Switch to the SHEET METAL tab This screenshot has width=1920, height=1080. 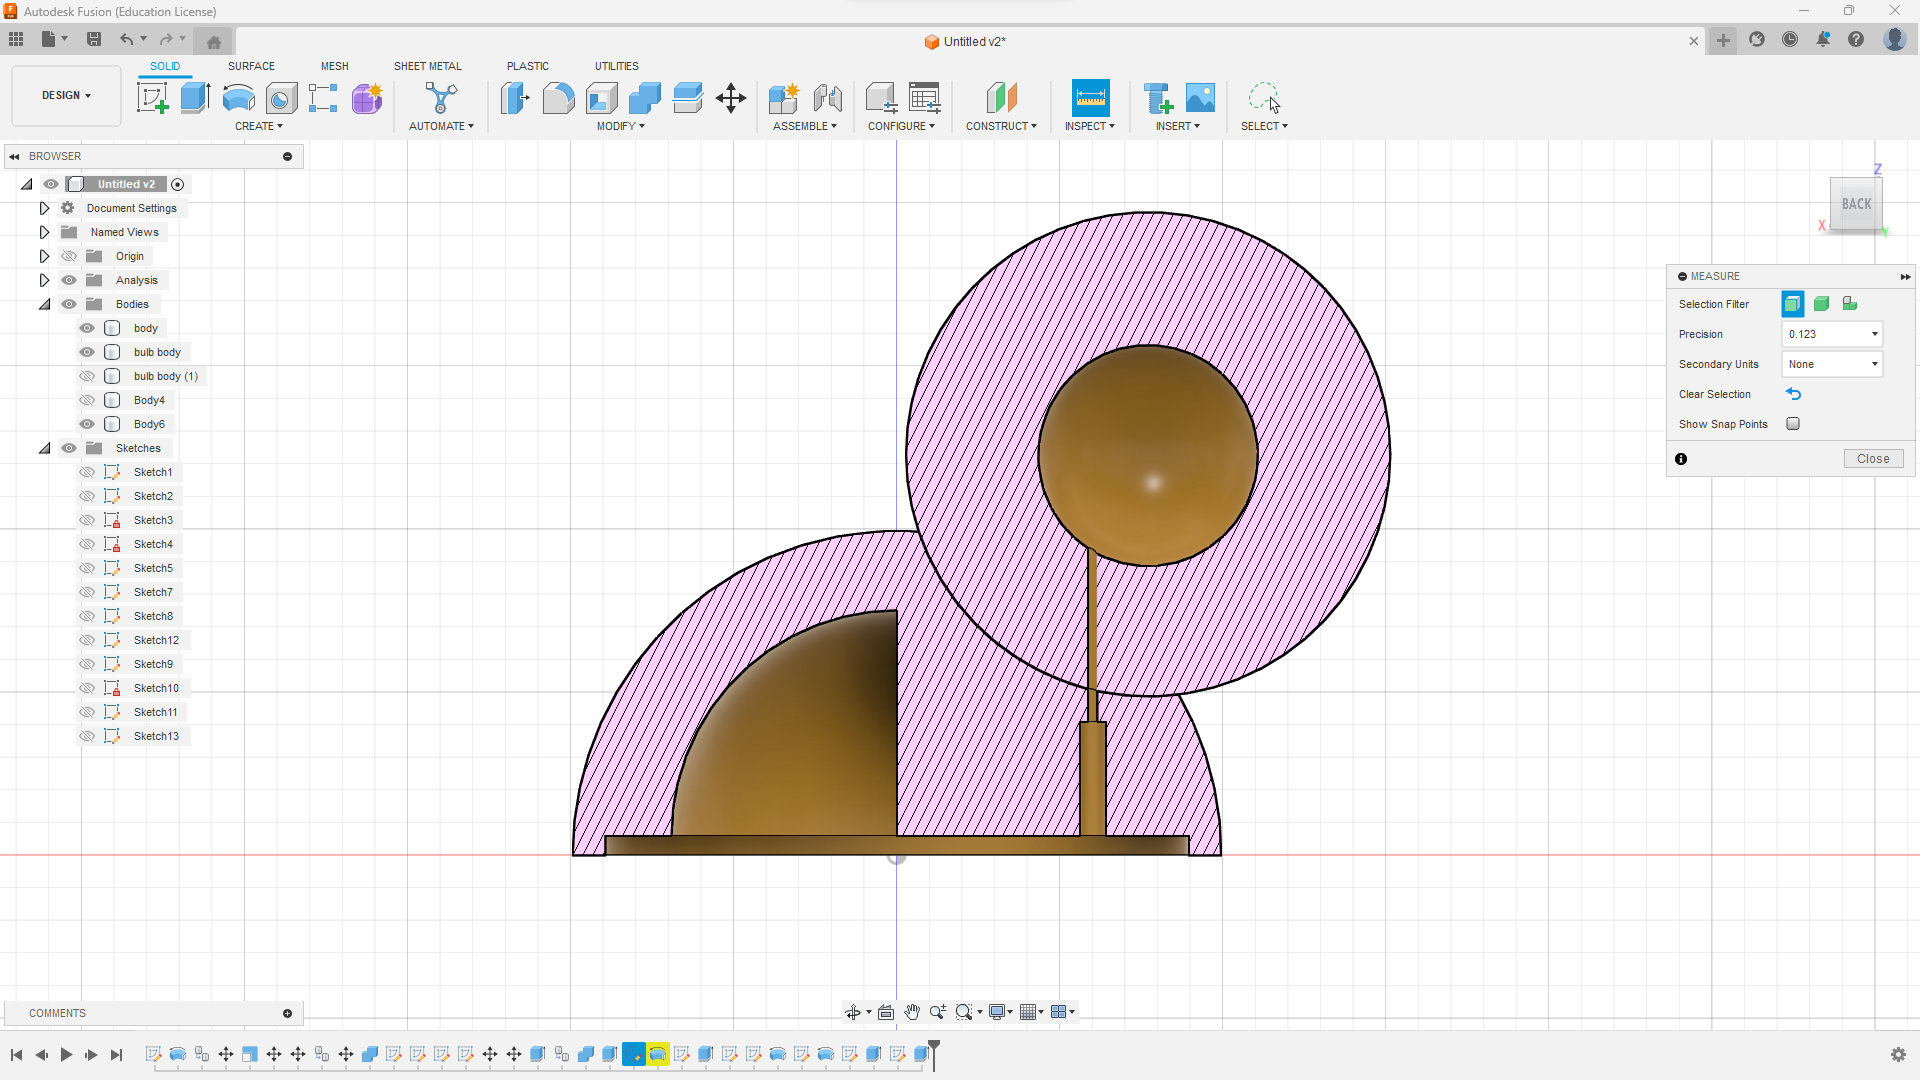click(x=428, y=66)
